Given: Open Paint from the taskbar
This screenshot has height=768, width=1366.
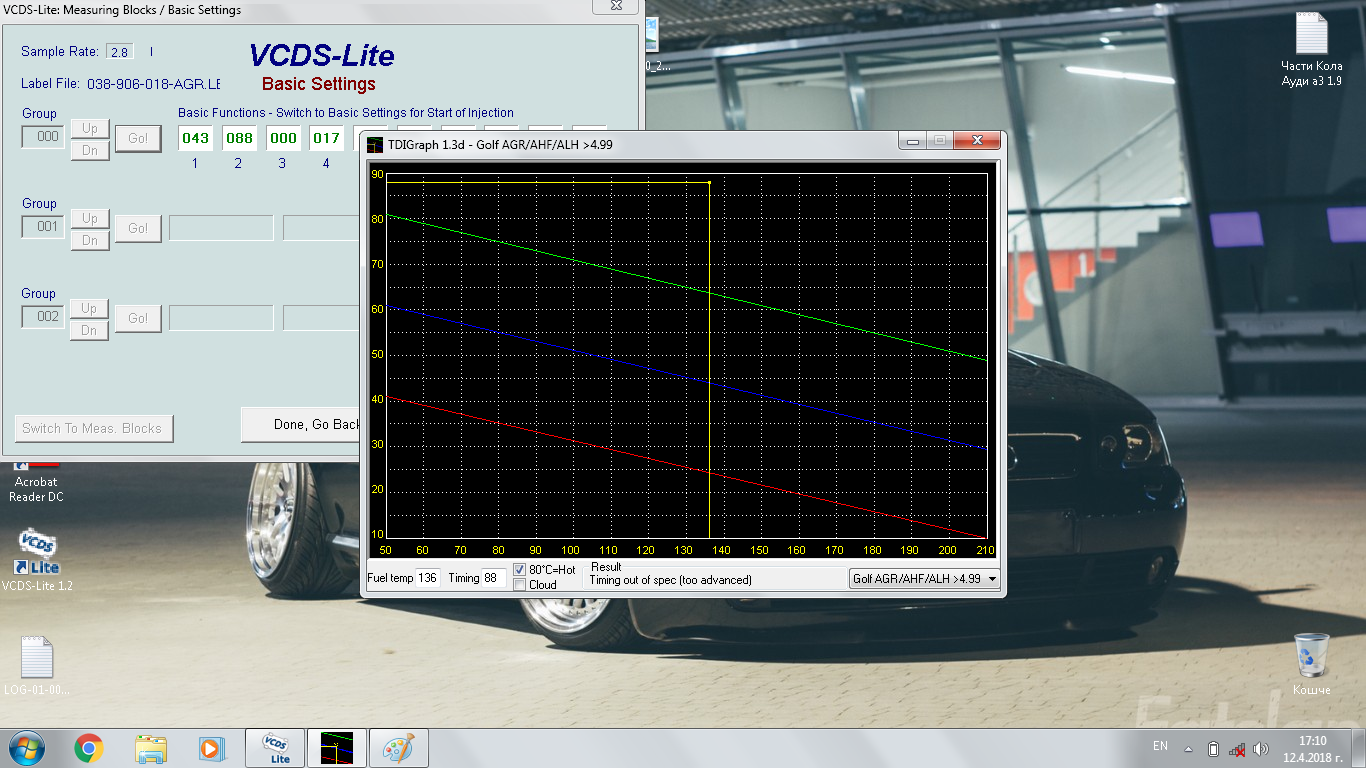Looking at the screenshot, I should click(399, 748).
